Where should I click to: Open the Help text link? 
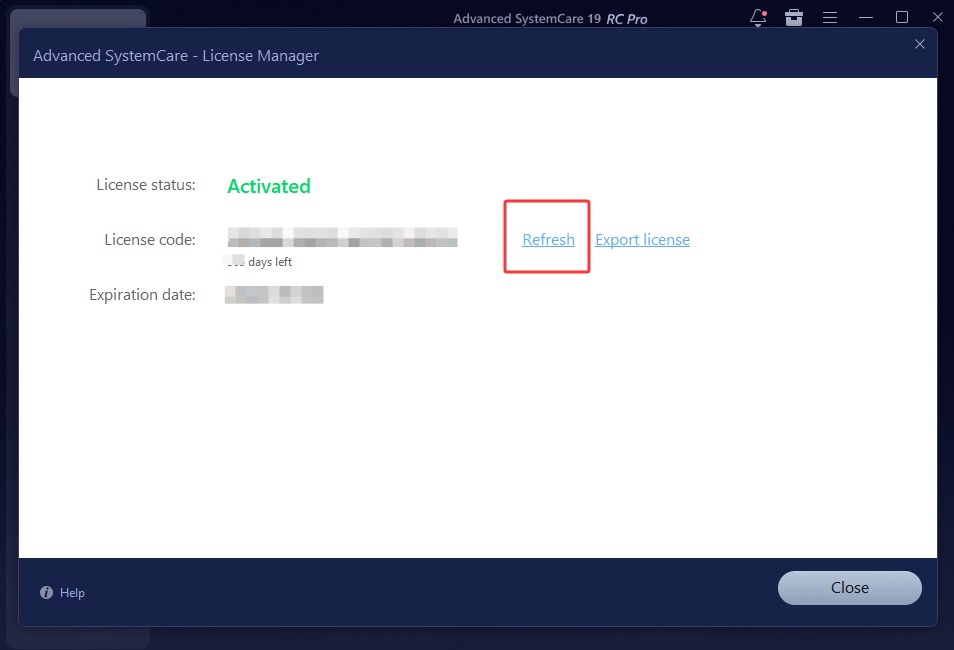pos(72,593)
